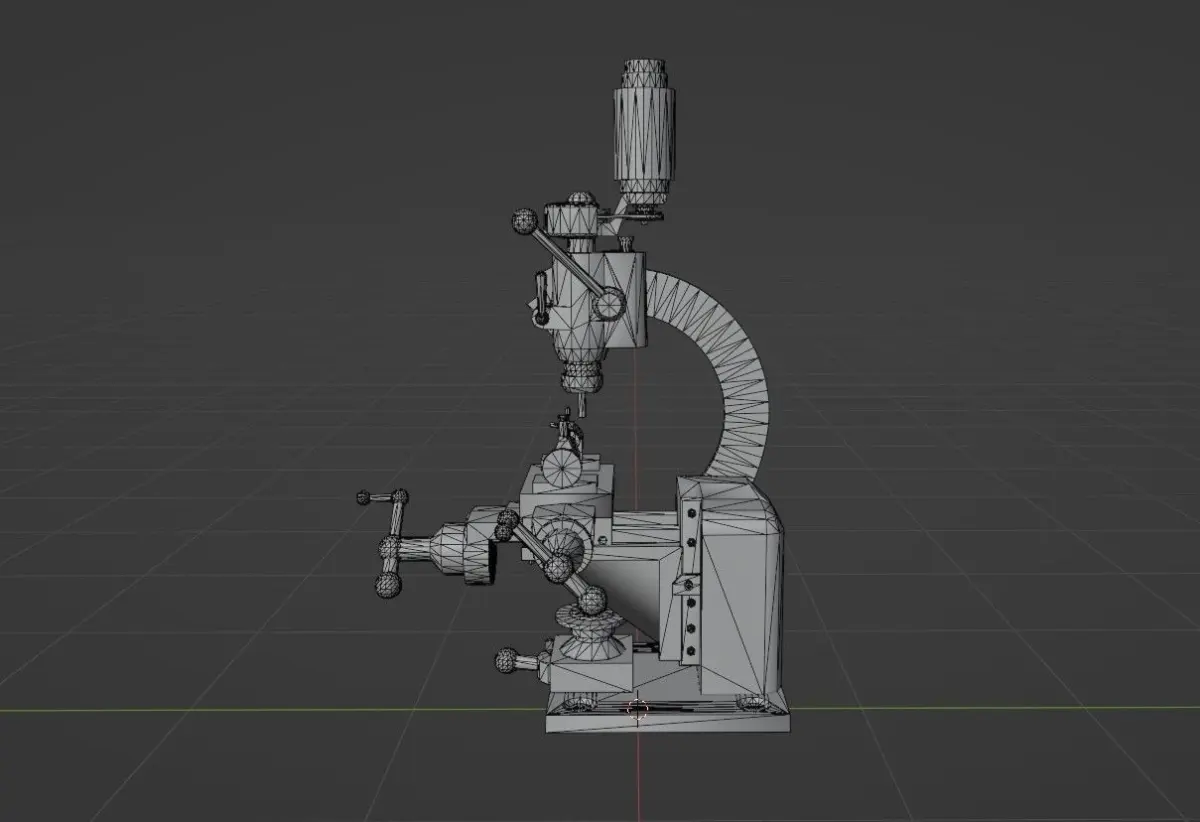The image size is (1200, 822).
Task: Select the ball knob on quill feed lever
Action: (x=524, y=221)
